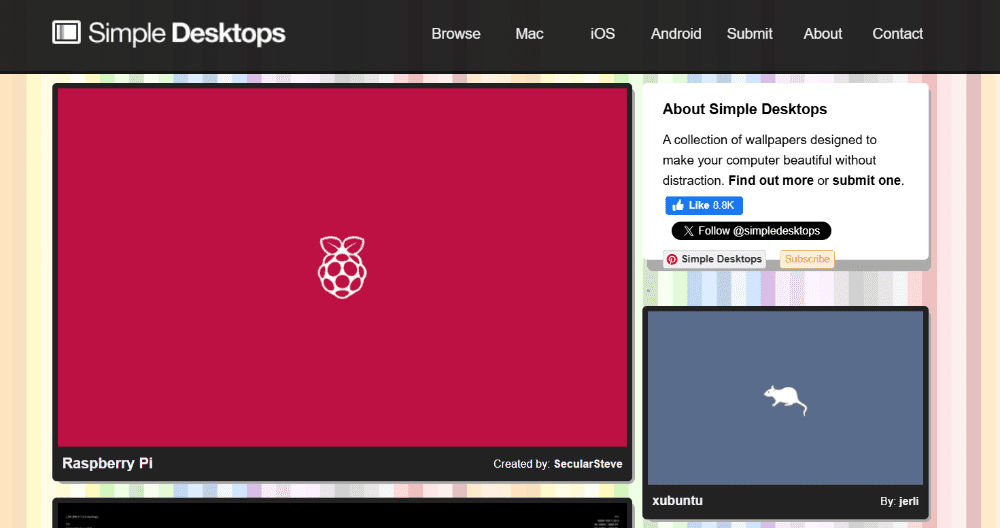Click the white mouse icon on xubuntu wallpaper
This screenshot has width=1000, height=528.
tap(786, 400)
